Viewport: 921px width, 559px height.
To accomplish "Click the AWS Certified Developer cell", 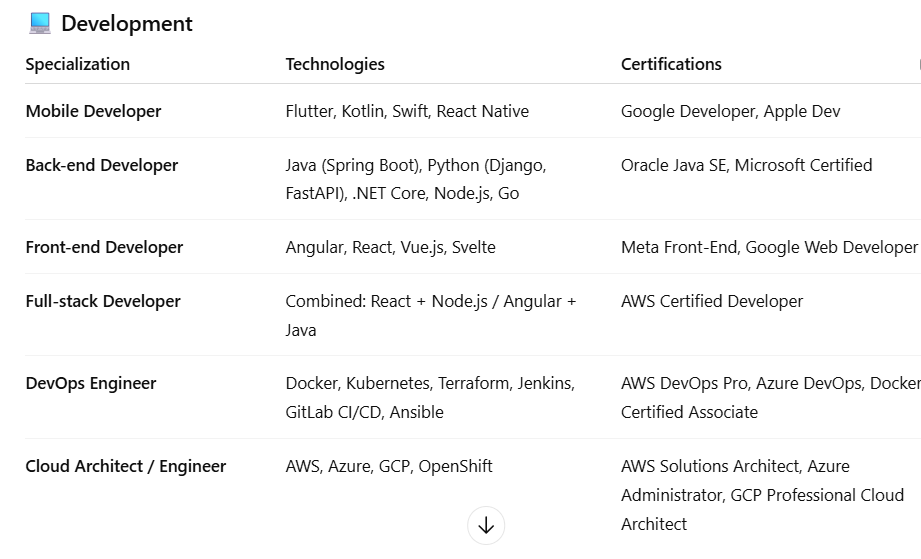I will (x=712, y=301).
